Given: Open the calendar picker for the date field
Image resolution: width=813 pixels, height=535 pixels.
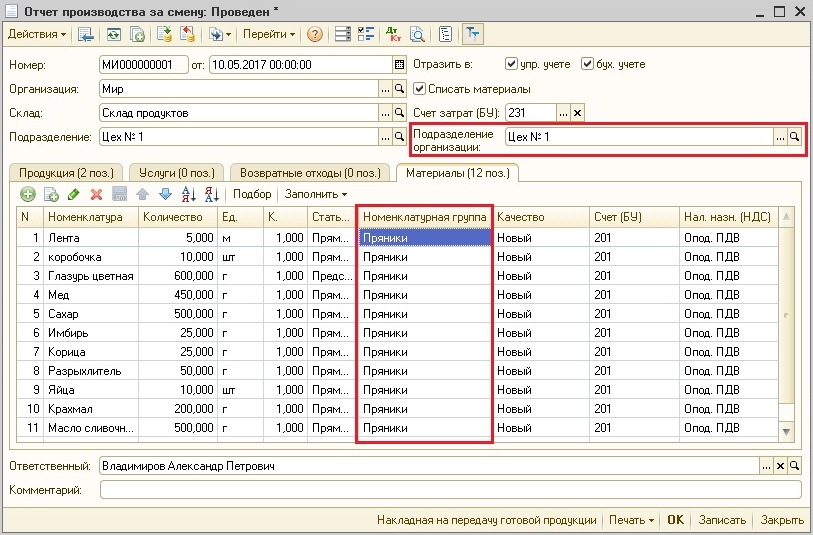Looking at the screenshot, I should [x=399, y=65].
